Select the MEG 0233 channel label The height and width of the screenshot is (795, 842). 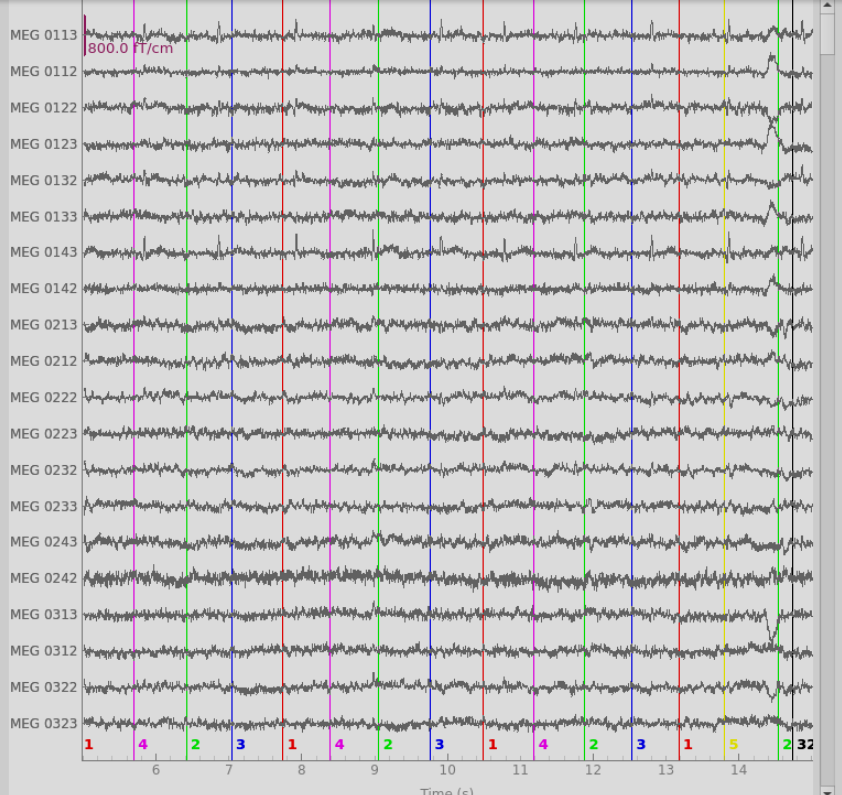pyautogui.click(x=43, y=507)
